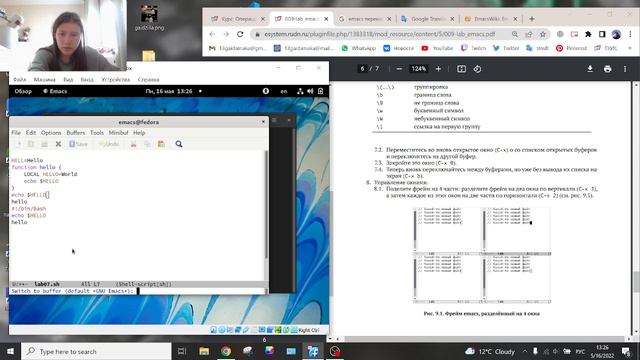The image size is (640, 360).
Task: Open Chrome from the Windows taskbar
Action: (226, 351)
